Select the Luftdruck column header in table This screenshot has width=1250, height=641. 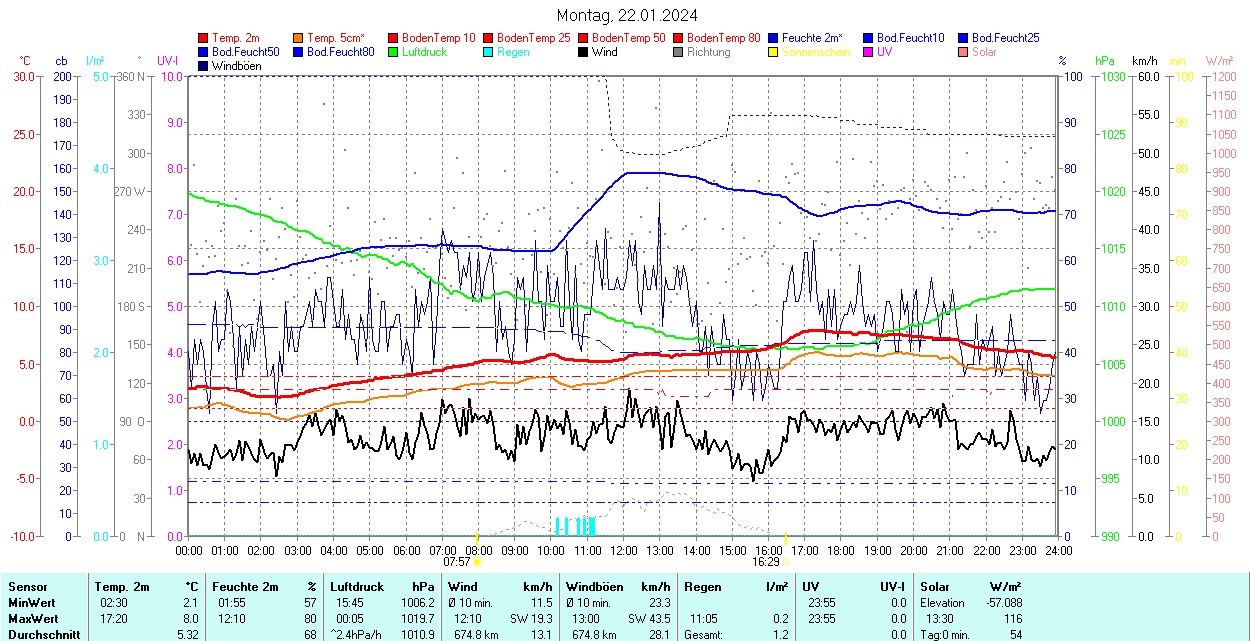click(x=357, y=587)
